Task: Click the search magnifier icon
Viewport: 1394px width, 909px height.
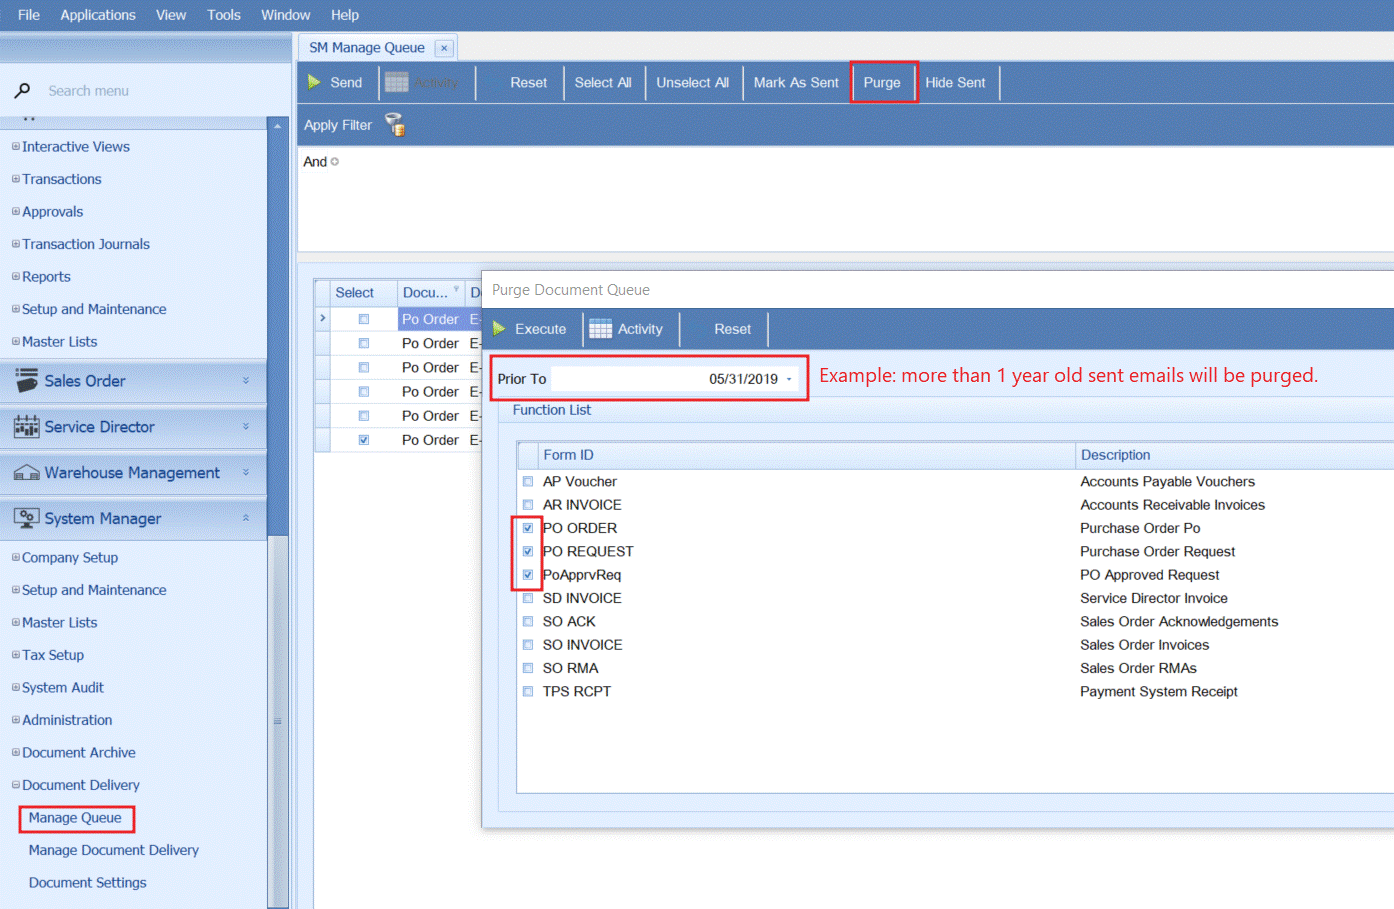Action: pyautogui.click(x=22, y=91)
